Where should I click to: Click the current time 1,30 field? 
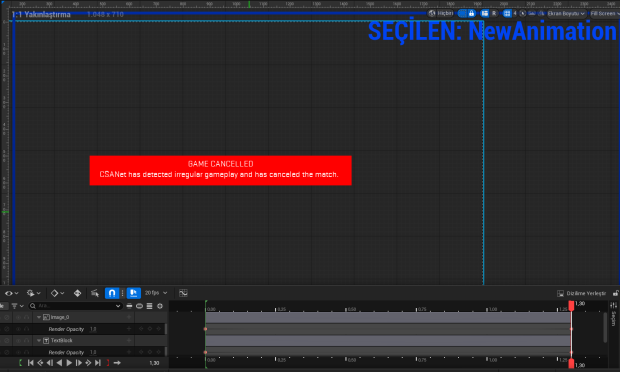(x=154, y=363)
